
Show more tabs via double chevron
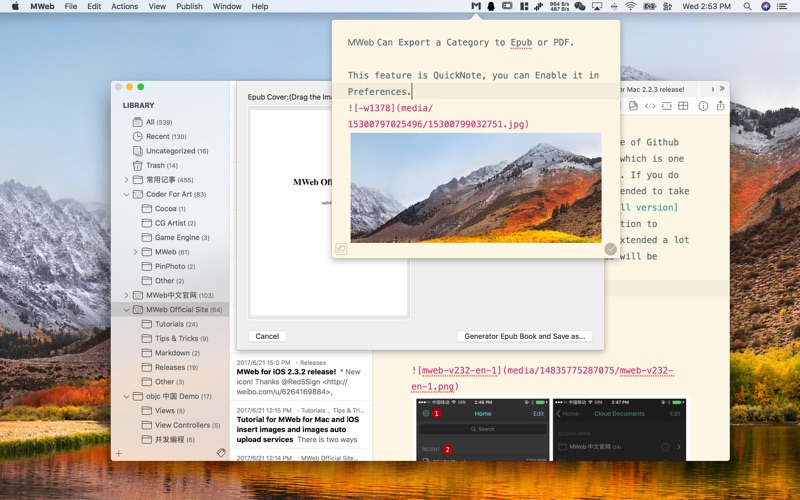[722, 89]
